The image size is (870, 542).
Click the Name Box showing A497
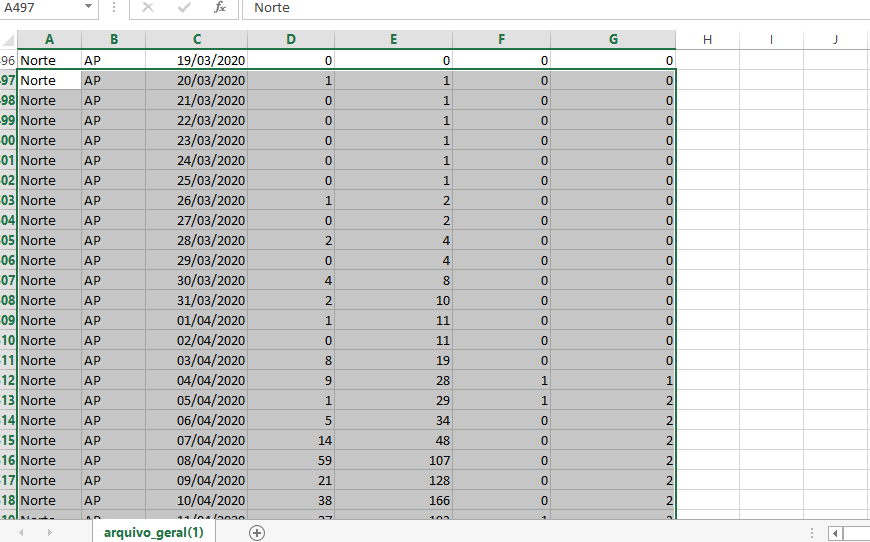pyautogui.click(x=40, y=8)
